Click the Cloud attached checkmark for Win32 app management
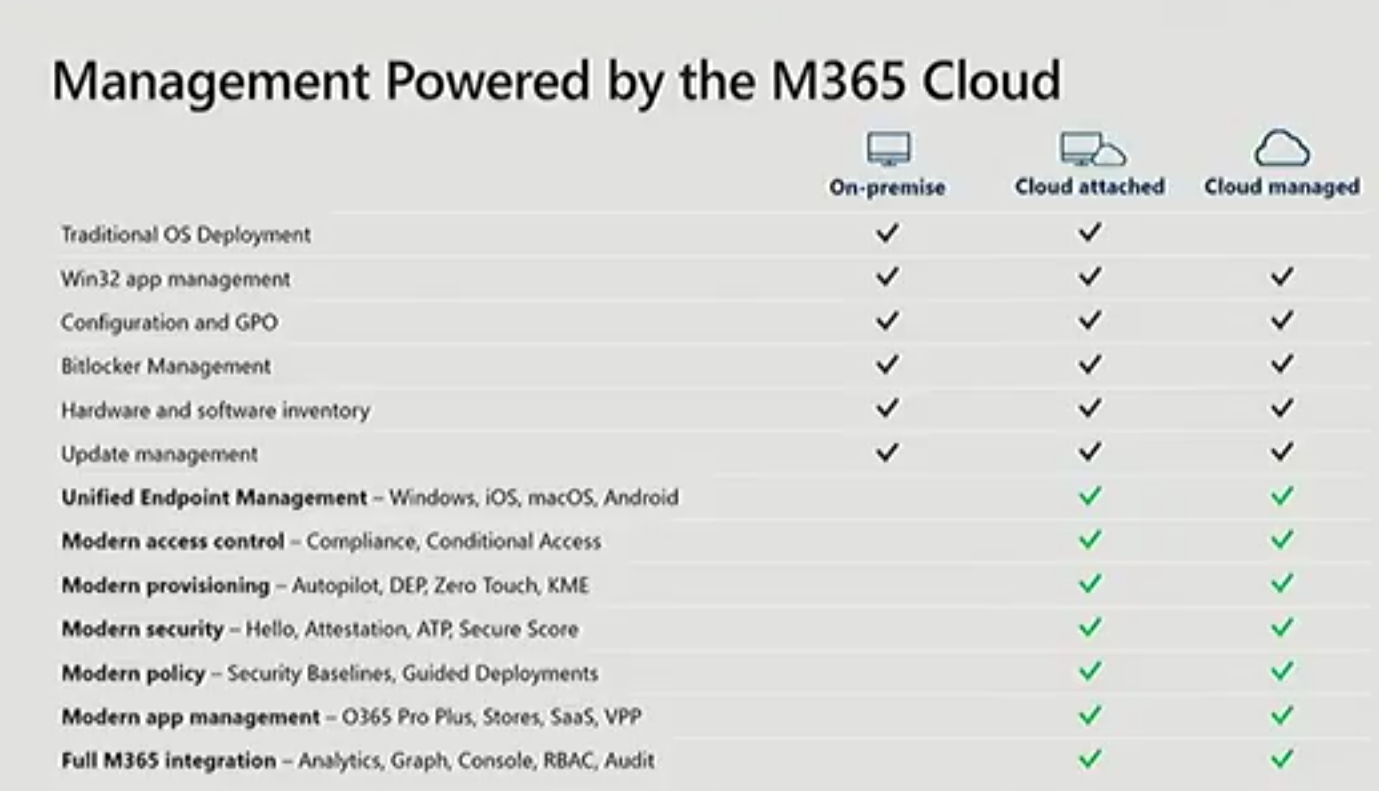Screen dimensions: 1379x791 pyautogui.click(x=1089, y=277)
